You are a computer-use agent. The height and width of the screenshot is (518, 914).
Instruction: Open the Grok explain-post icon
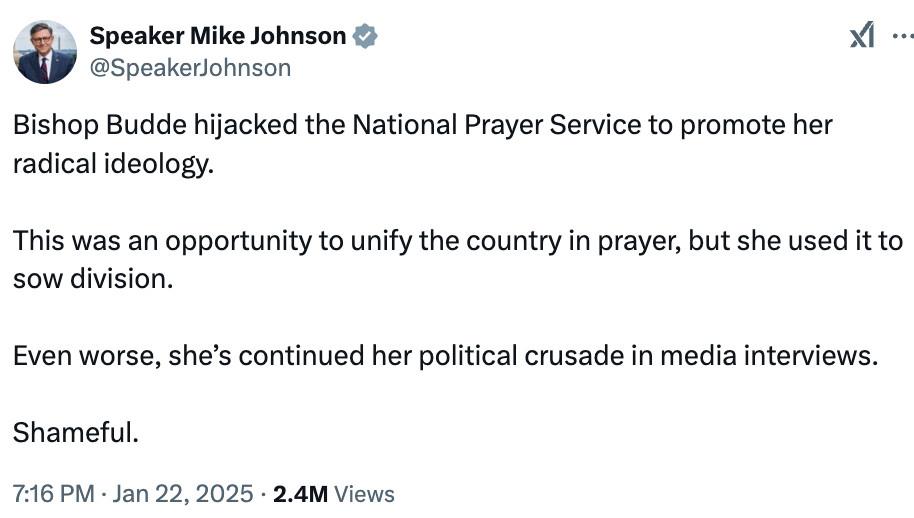pos(861,37)
